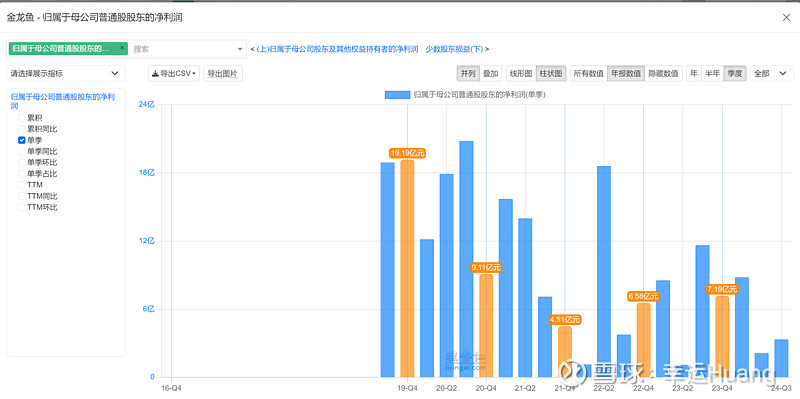800x399 pixels.
Task: Remove the green selected indicator tag
Action: [x=122, y=47]
